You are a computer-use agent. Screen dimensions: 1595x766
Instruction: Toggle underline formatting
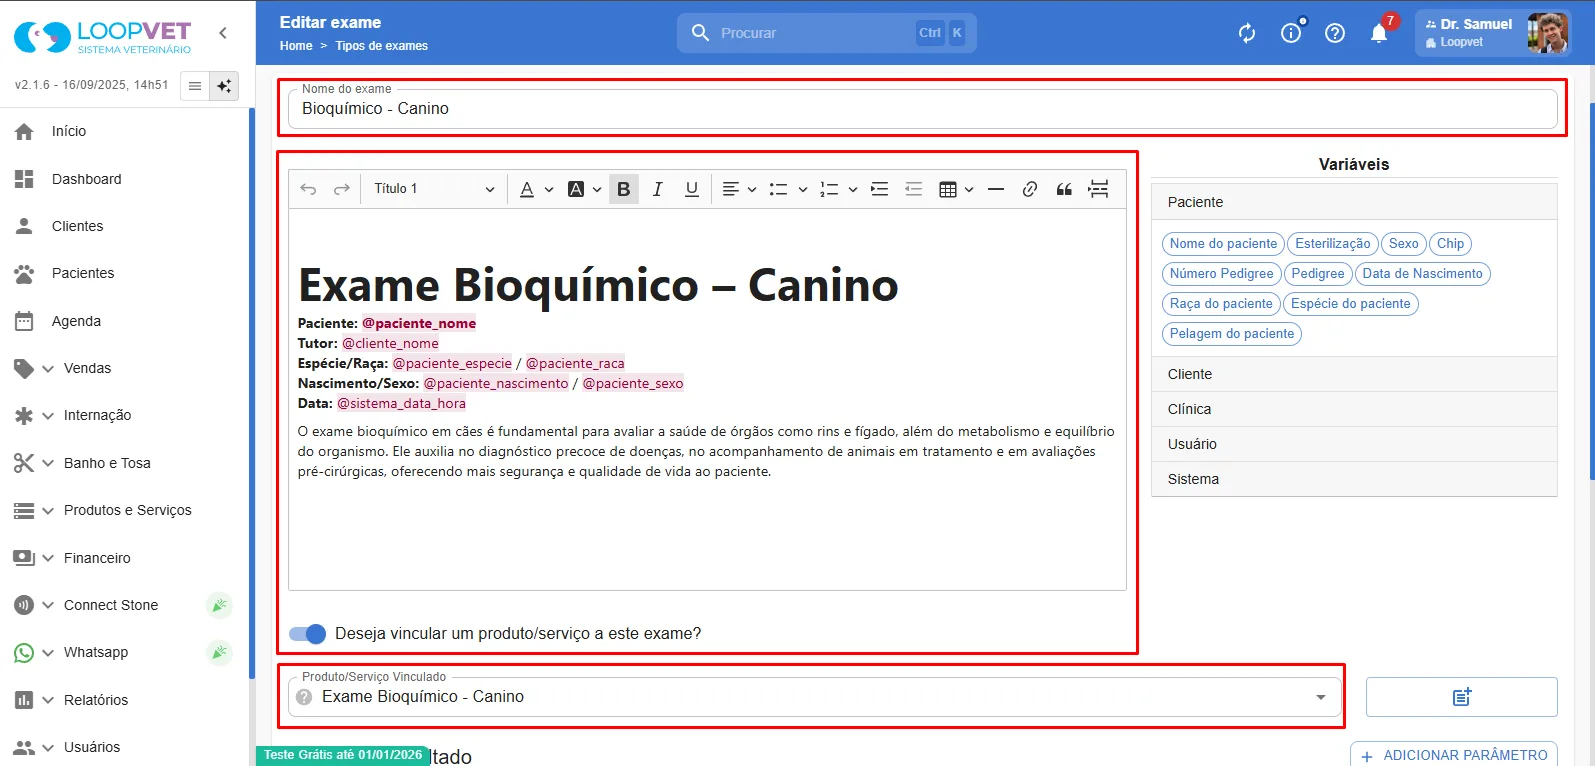(x=691, y=189)
